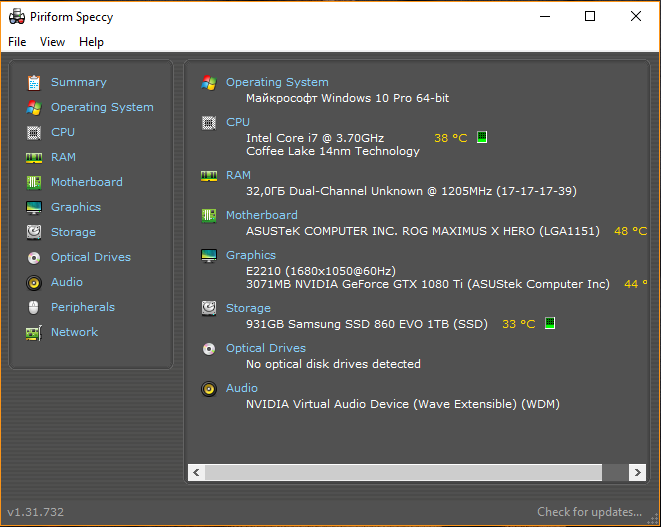
Task: Click the horizontal scrollbar thumb
Action: (403, 473)
